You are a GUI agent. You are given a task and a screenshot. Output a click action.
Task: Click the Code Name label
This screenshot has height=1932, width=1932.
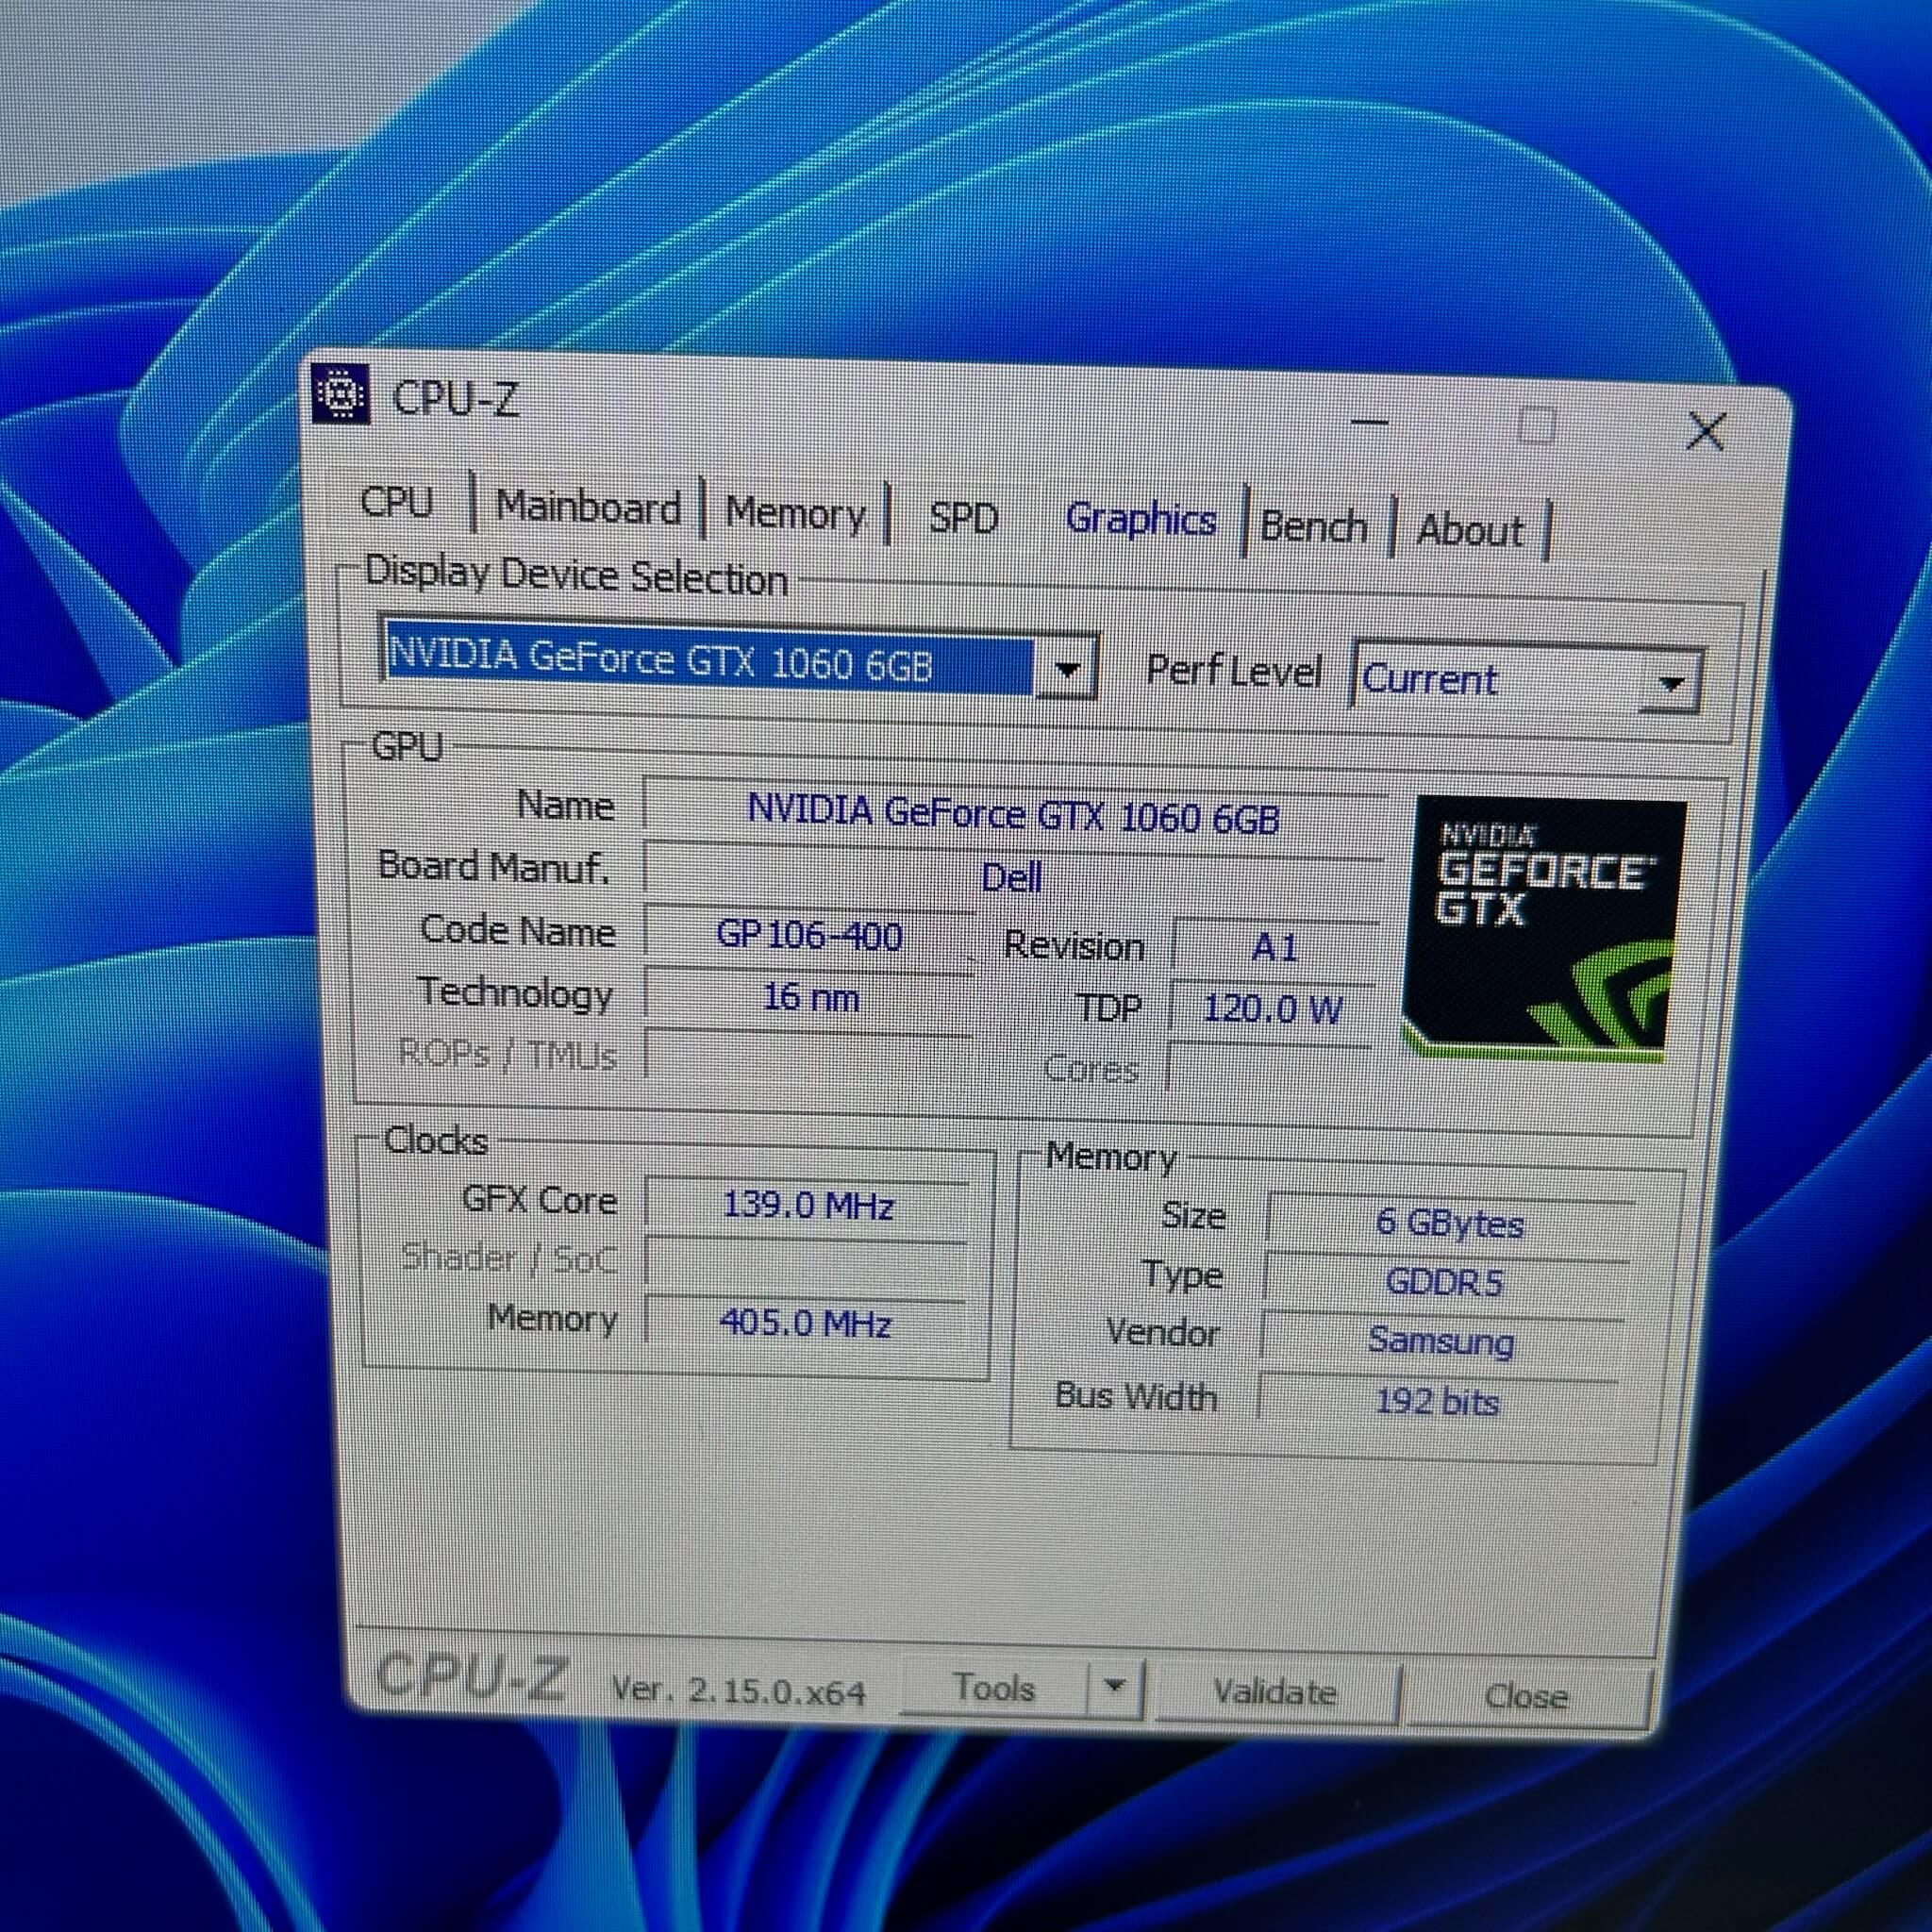pos(517,930)
